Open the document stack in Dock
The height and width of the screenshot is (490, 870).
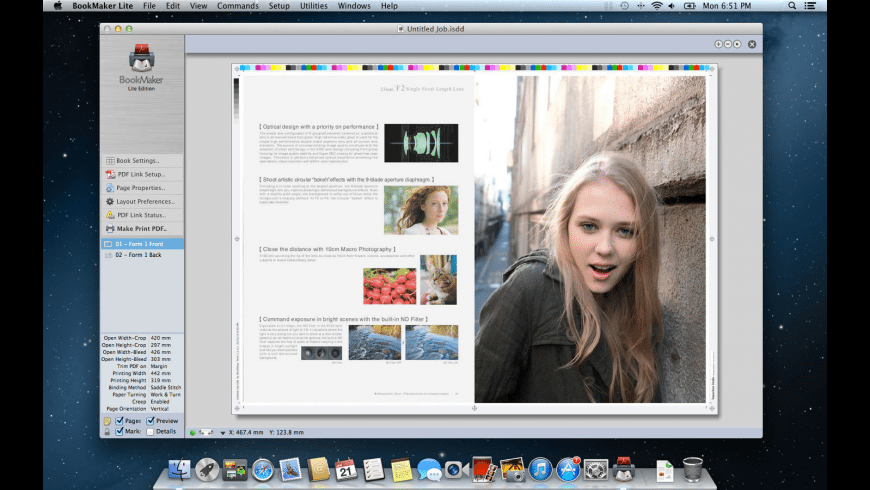tap(664, 471)
